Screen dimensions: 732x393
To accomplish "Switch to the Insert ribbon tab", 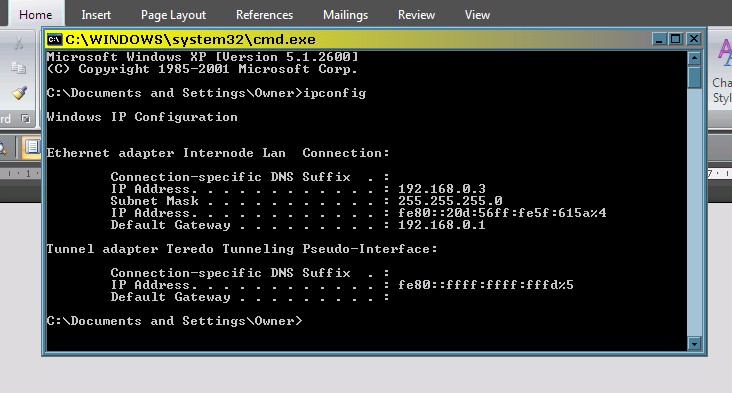I will point(96,15).
